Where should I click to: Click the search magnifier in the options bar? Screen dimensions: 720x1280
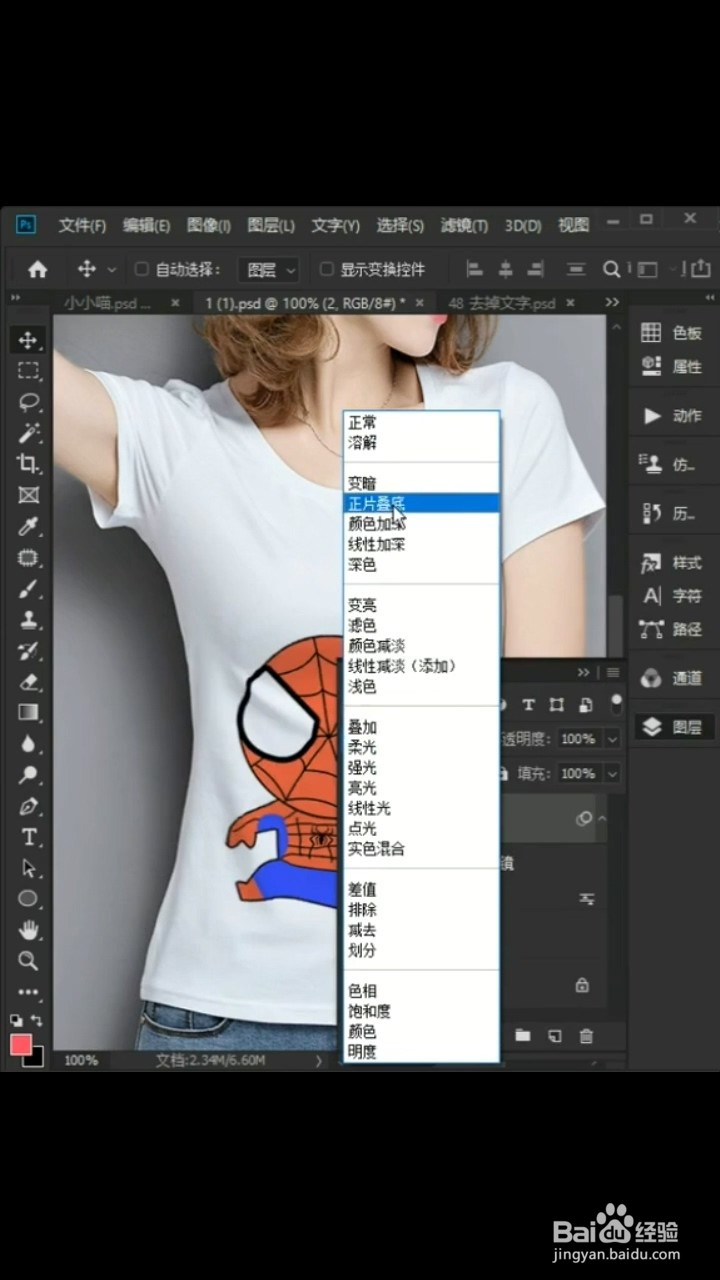(x=611, y=269)
